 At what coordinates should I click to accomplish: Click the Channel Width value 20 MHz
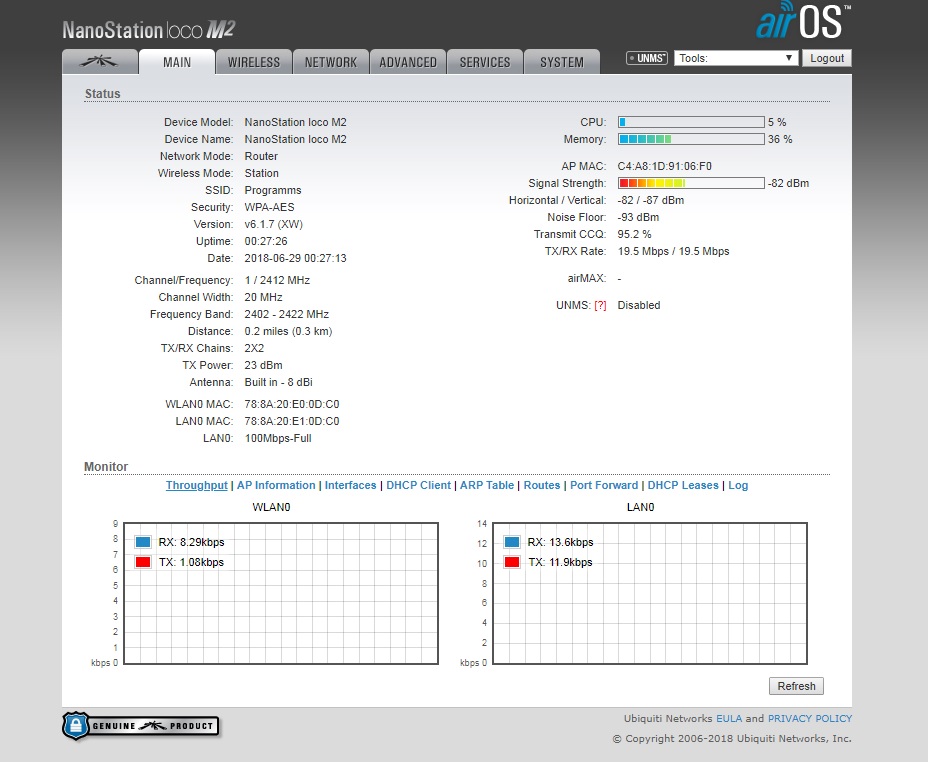[263, 297]
